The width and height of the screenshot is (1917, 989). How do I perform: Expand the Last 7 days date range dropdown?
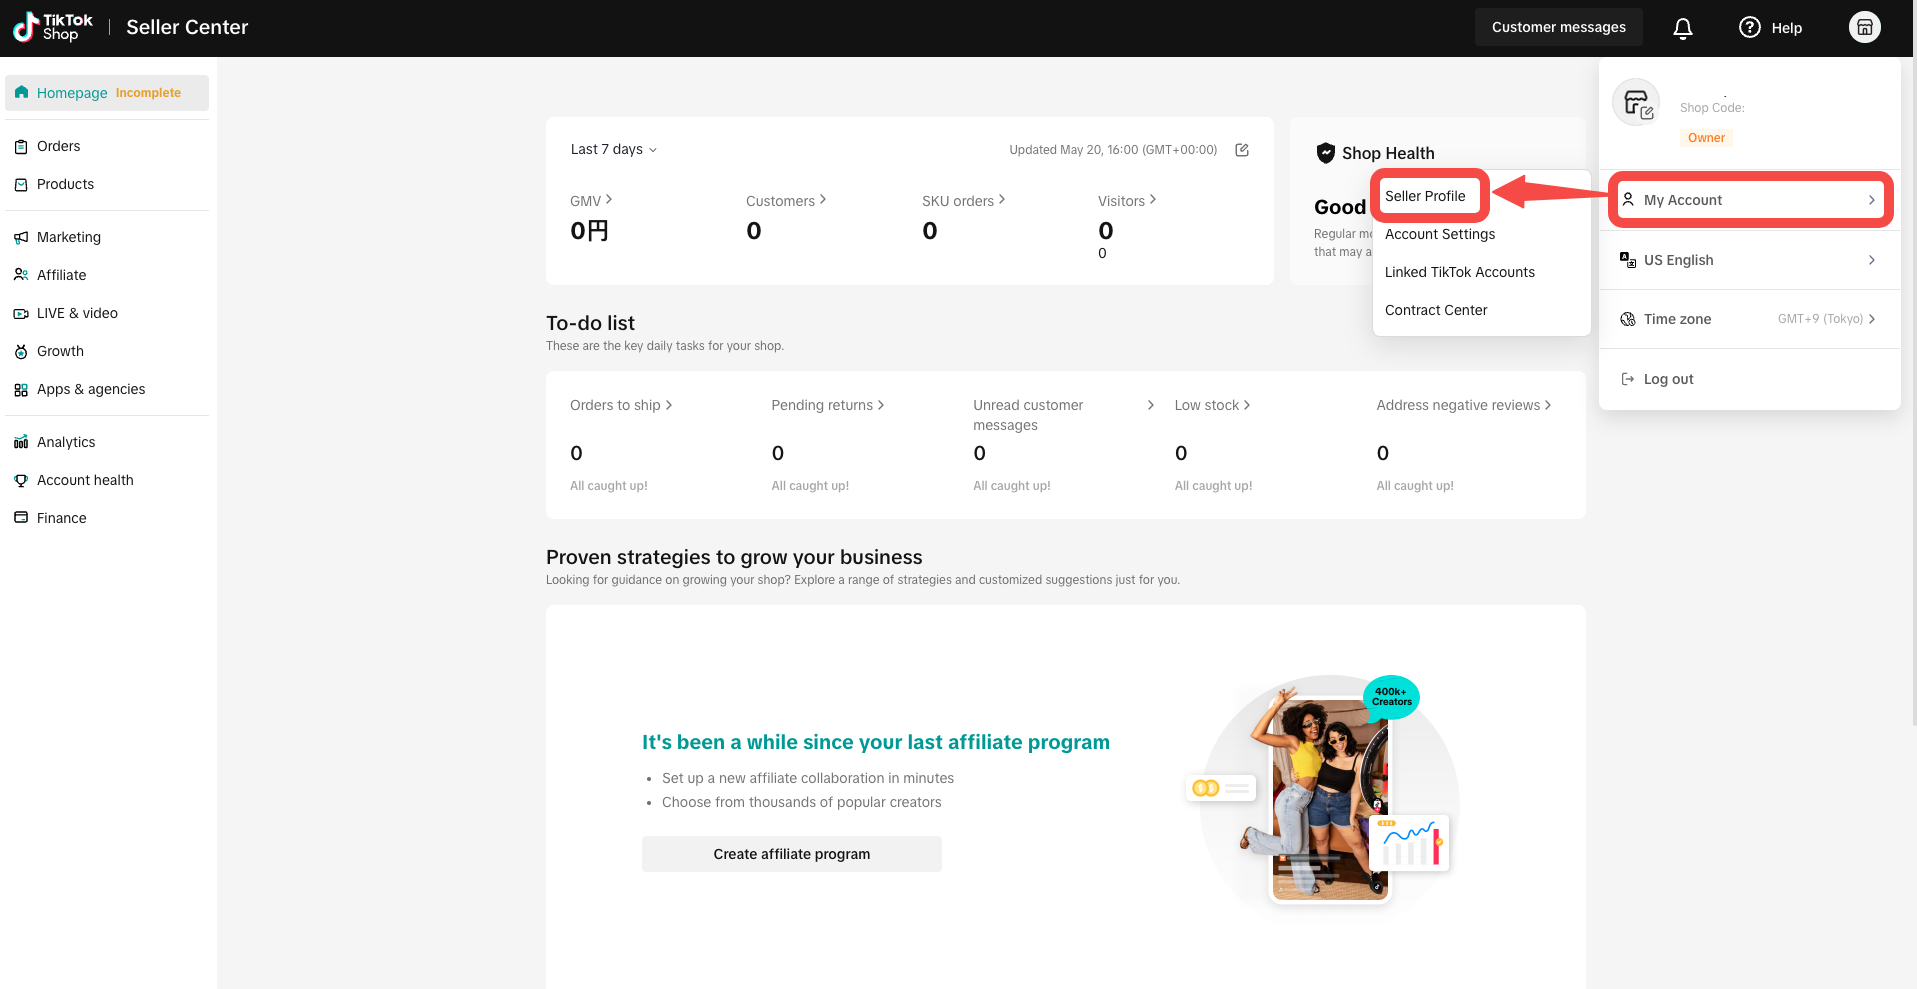[x=614, y=150]
